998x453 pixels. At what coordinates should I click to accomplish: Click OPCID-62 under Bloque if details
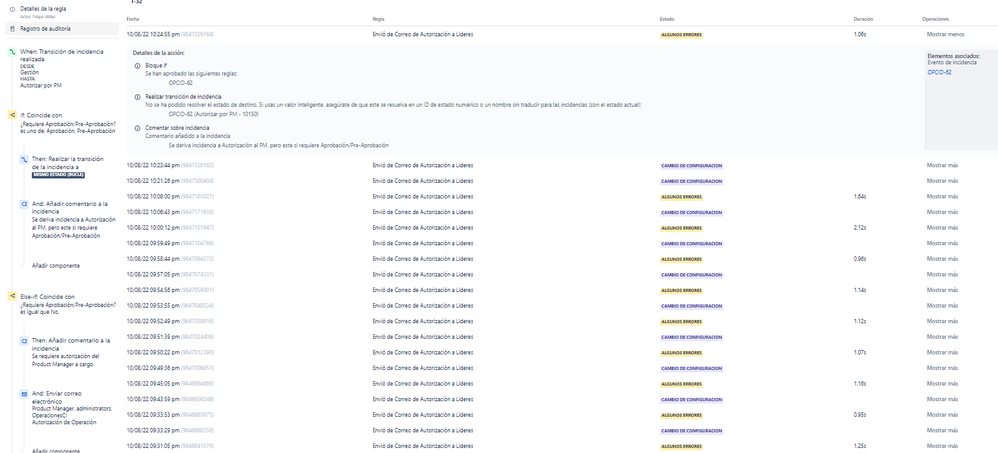point(181,83)
